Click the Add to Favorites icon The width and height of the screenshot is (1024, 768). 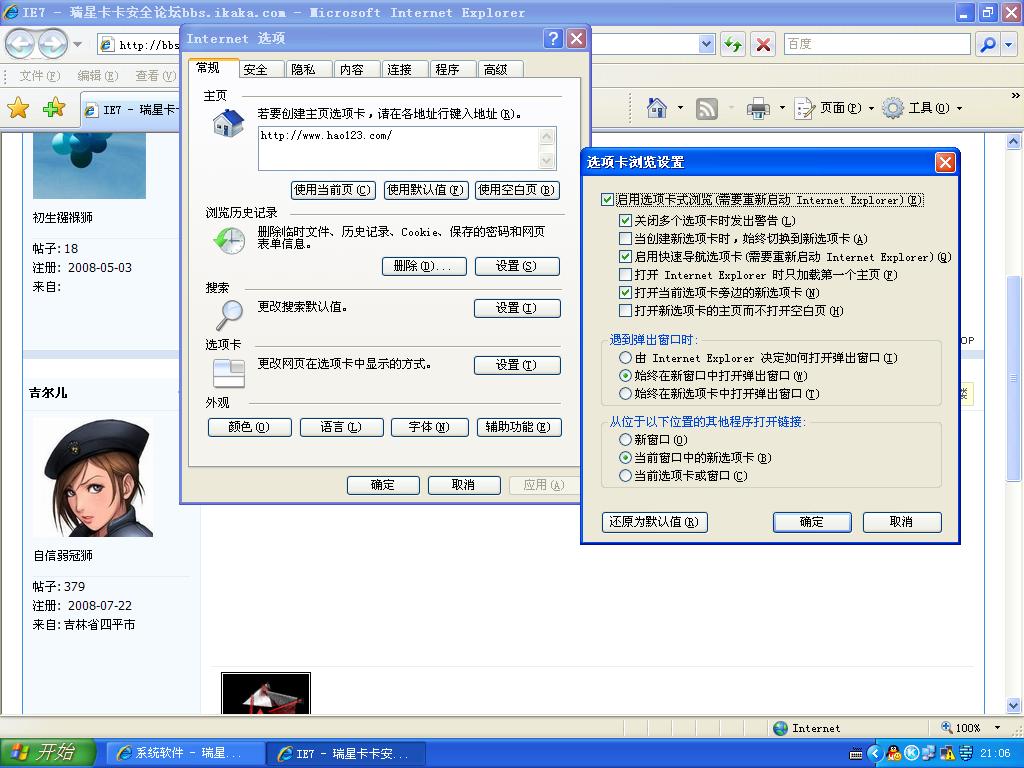coord(54,108)
